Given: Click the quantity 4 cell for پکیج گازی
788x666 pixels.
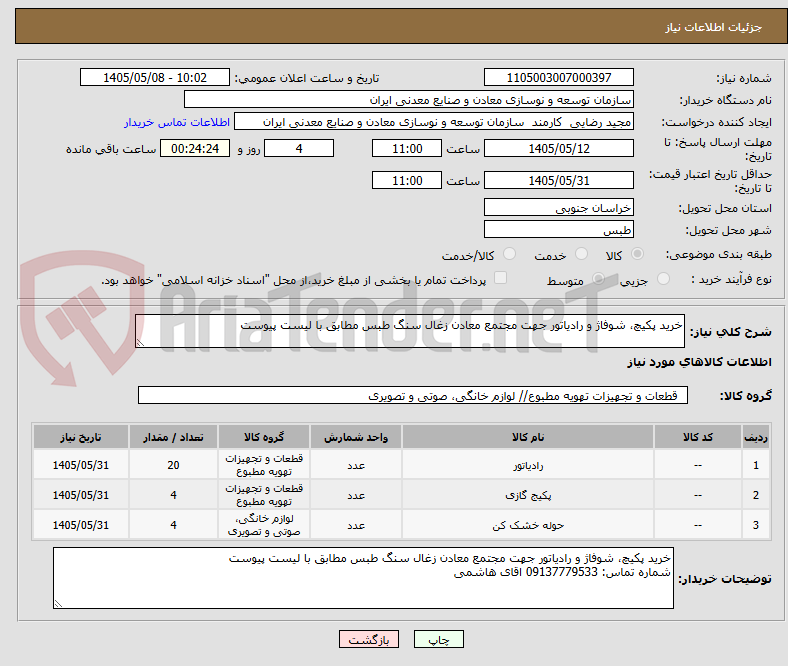Looking at the screenshot, I should (x=173, y=495).
